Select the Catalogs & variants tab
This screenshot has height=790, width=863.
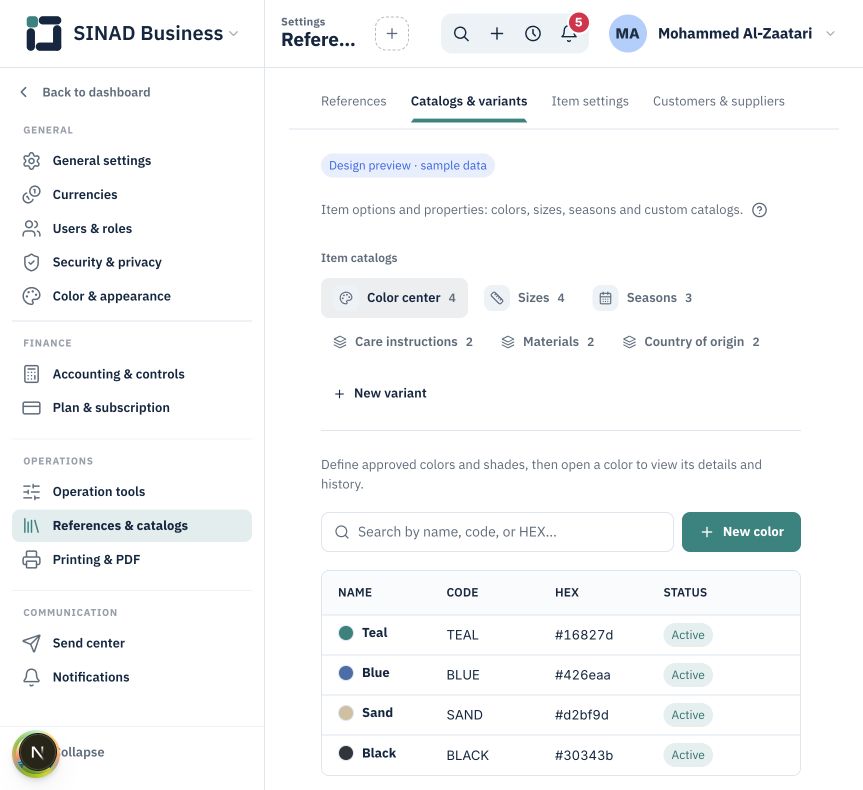[469, 101]
